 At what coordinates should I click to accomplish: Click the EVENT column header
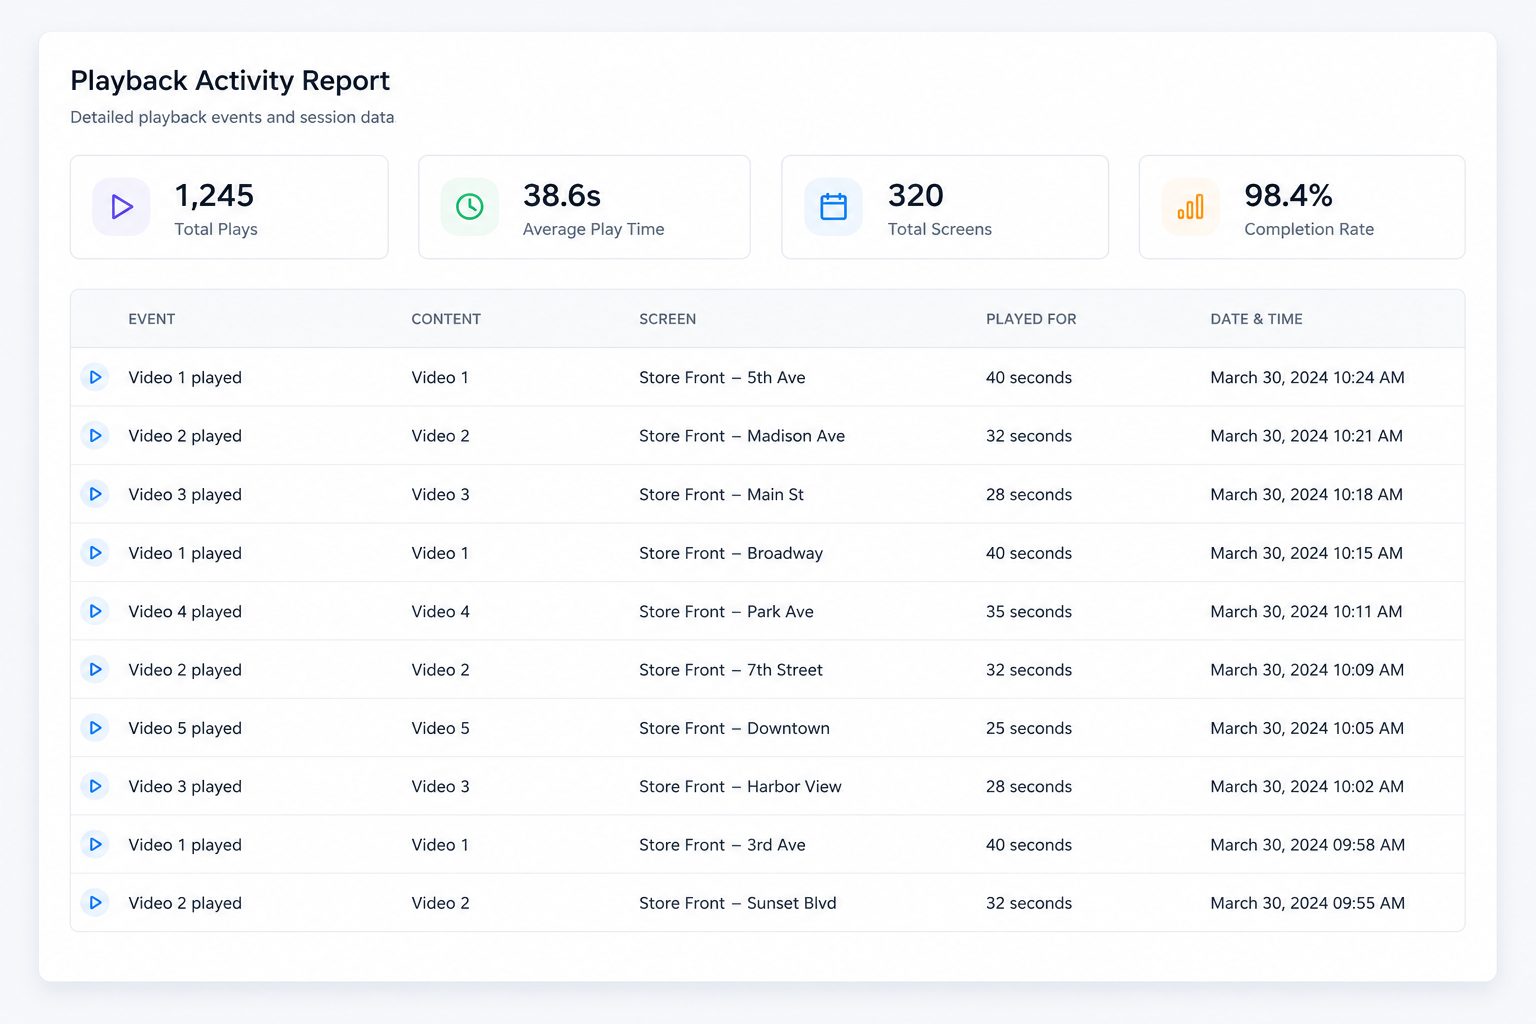tap(152, 319)
